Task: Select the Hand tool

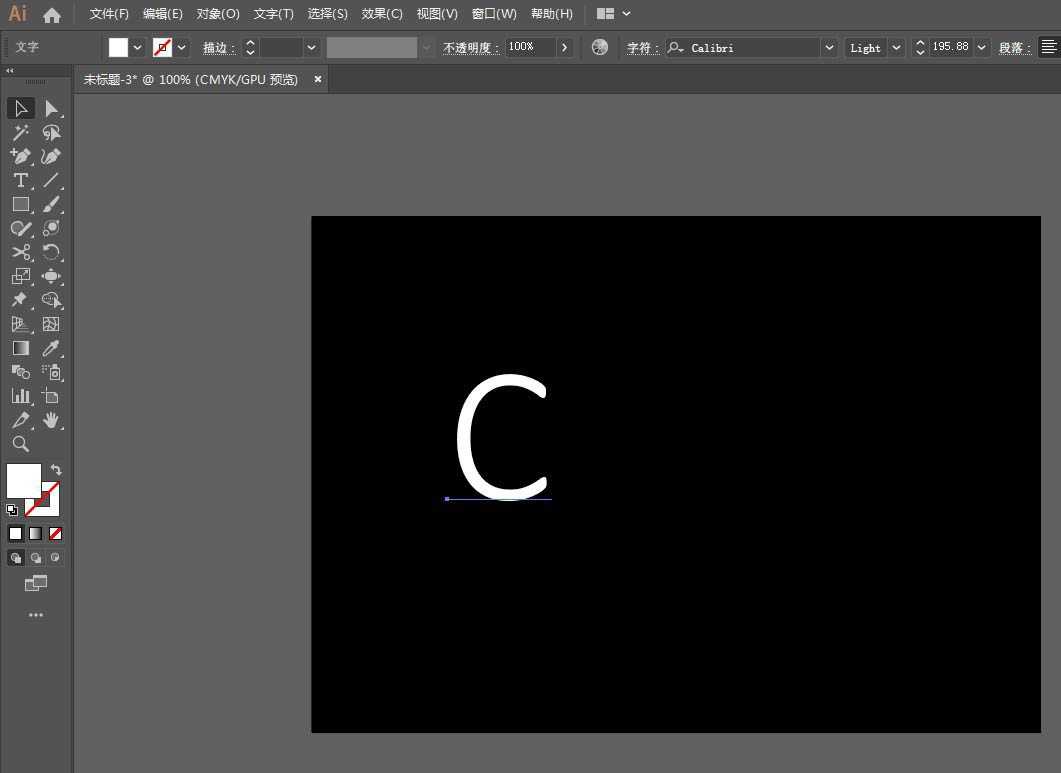Action: 51,420
